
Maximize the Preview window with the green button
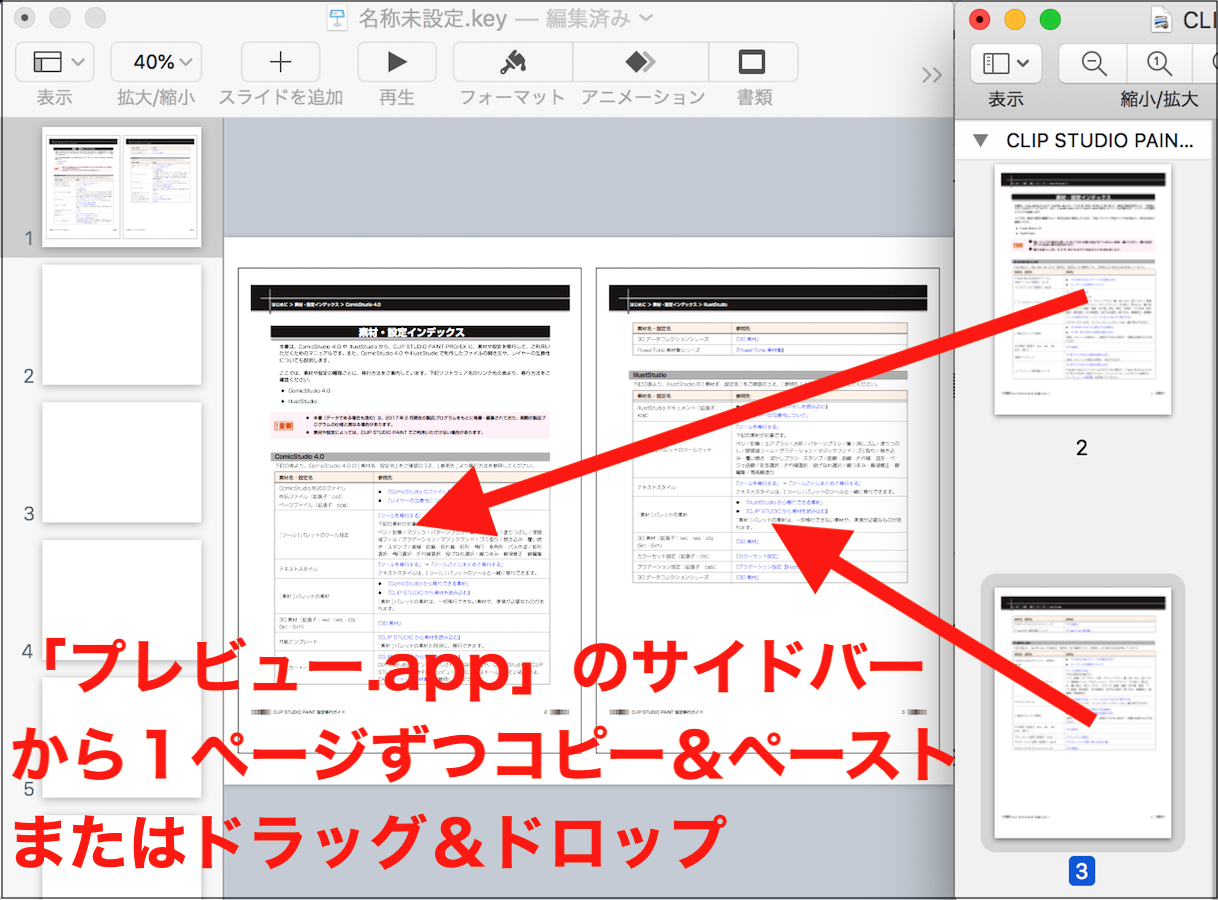[x=1050, y=19]
